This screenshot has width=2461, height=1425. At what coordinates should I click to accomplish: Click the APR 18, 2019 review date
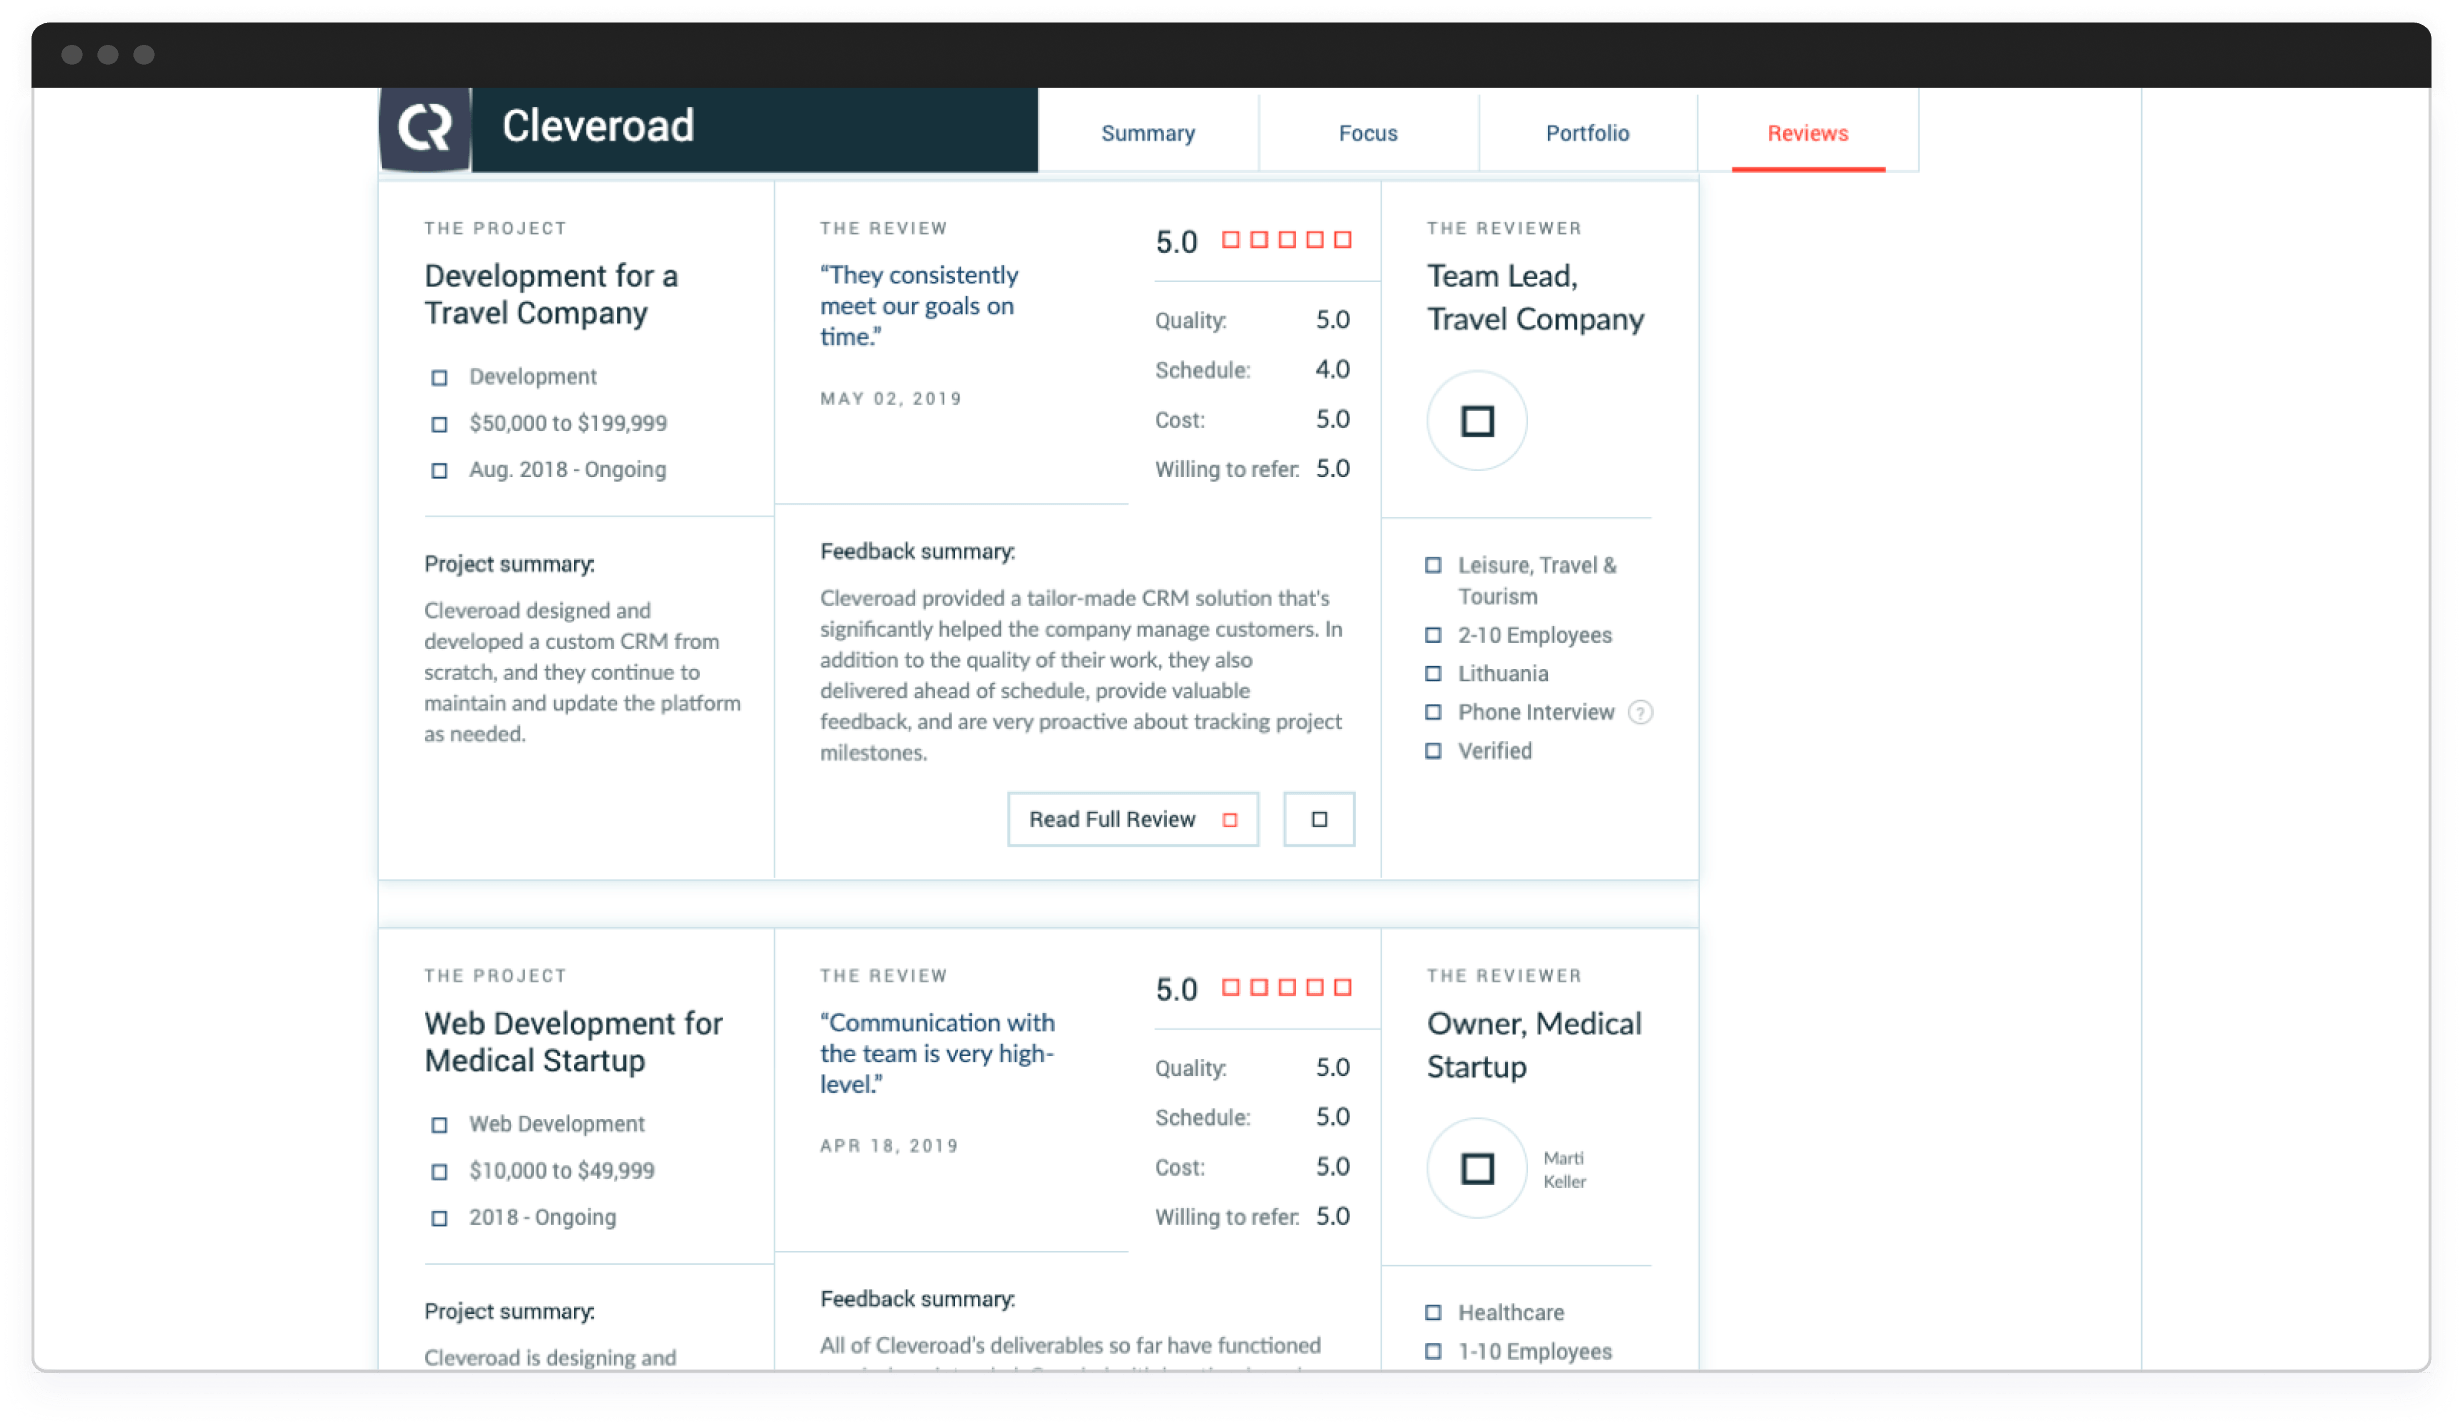pos(889,1146)
